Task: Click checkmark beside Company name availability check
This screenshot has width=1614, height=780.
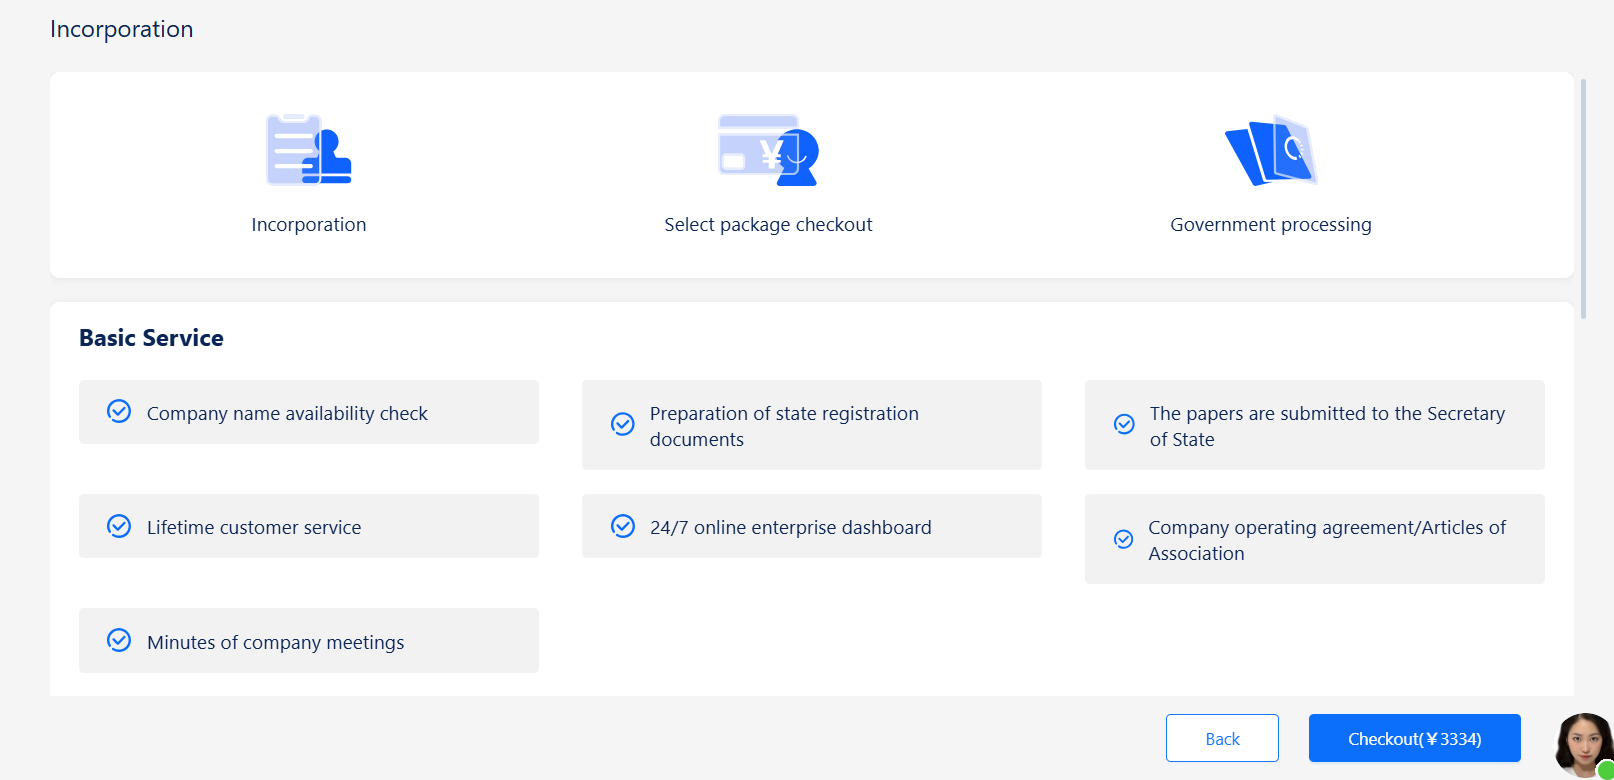Action: point(119,412)
